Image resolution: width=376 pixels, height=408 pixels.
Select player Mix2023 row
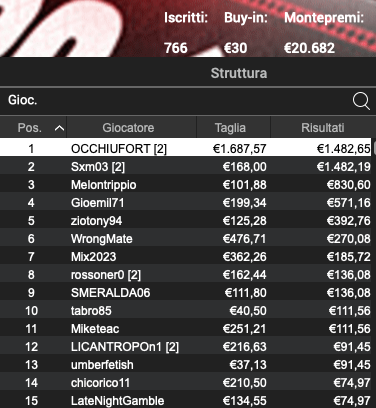pyautogui.click(x=186, y=256)
